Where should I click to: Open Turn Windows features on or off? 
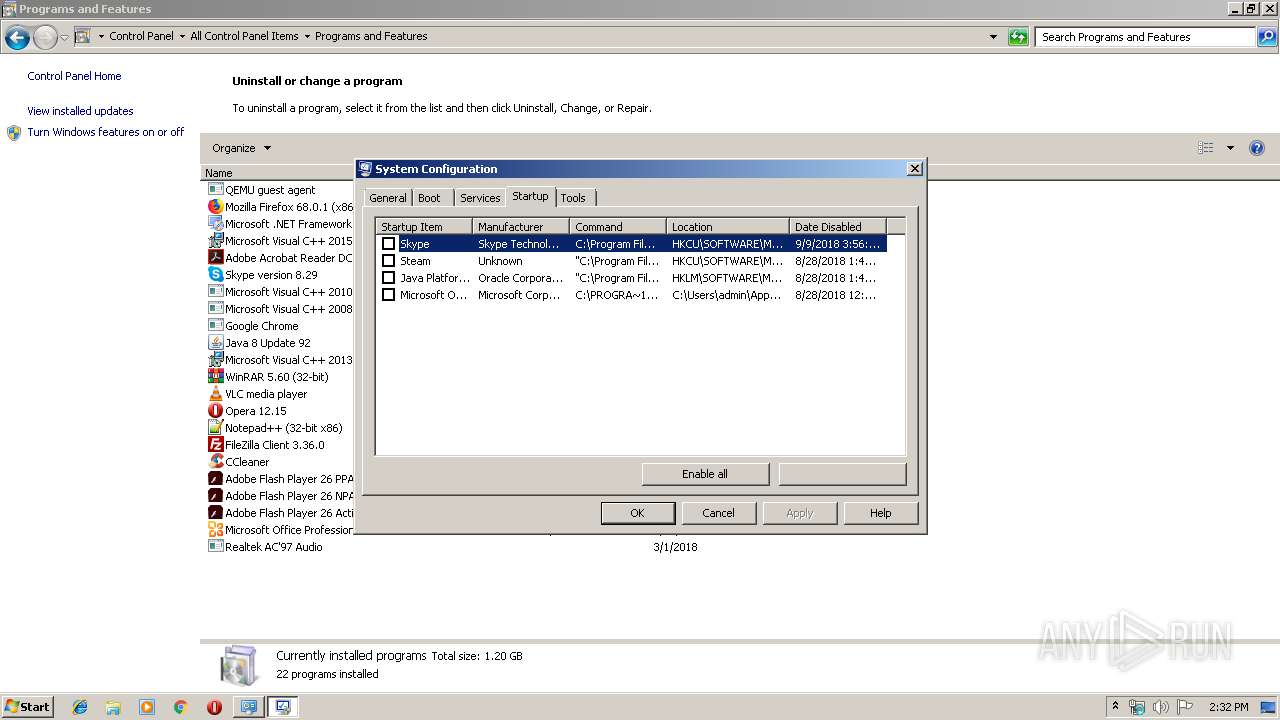coord(105,132)
